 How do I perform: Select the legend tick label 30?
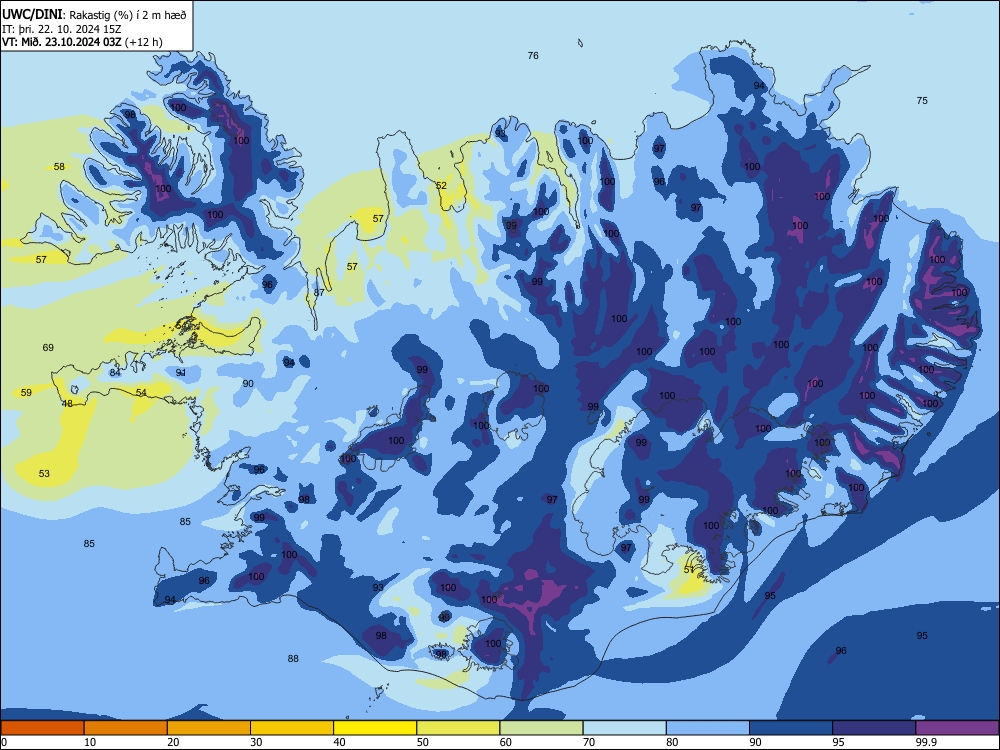coord(256,742)
